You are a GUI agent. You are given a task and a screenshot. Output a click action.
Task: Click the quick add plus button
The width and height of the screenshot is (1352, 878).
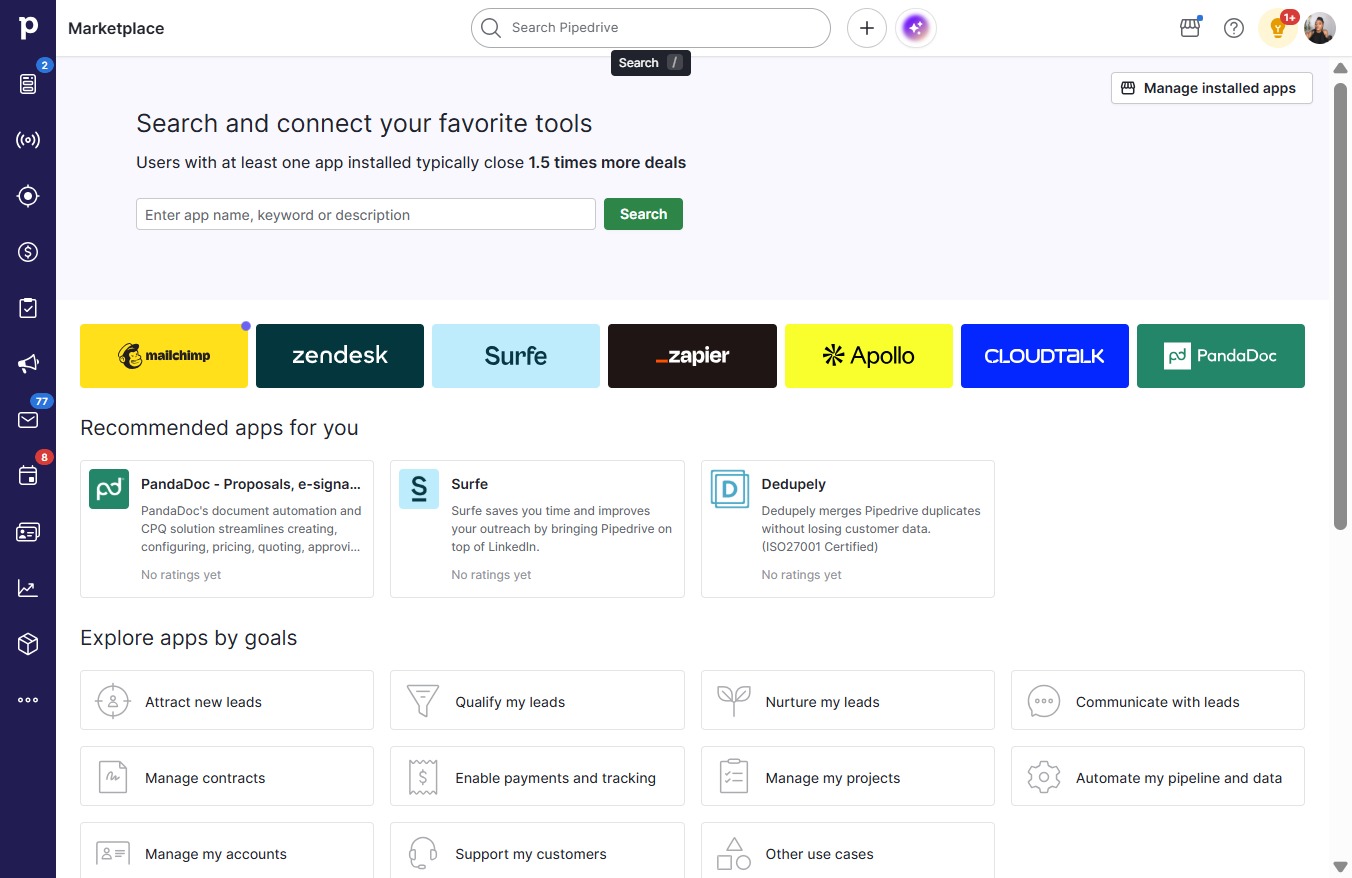point(867,28)
